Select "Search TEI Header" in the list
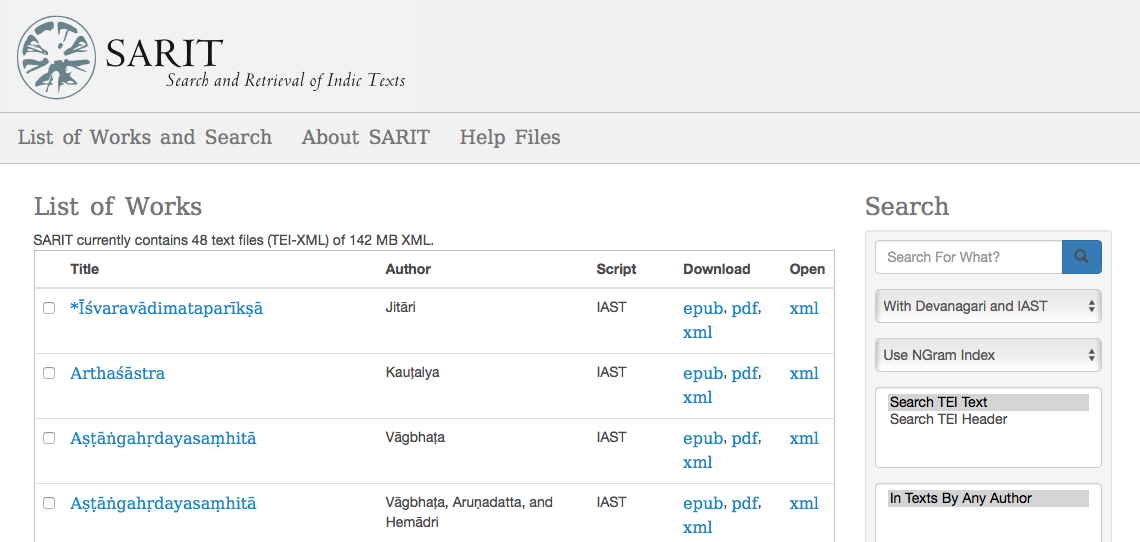The height and width of the screenshot is (542, 1140). click(948, 419)
